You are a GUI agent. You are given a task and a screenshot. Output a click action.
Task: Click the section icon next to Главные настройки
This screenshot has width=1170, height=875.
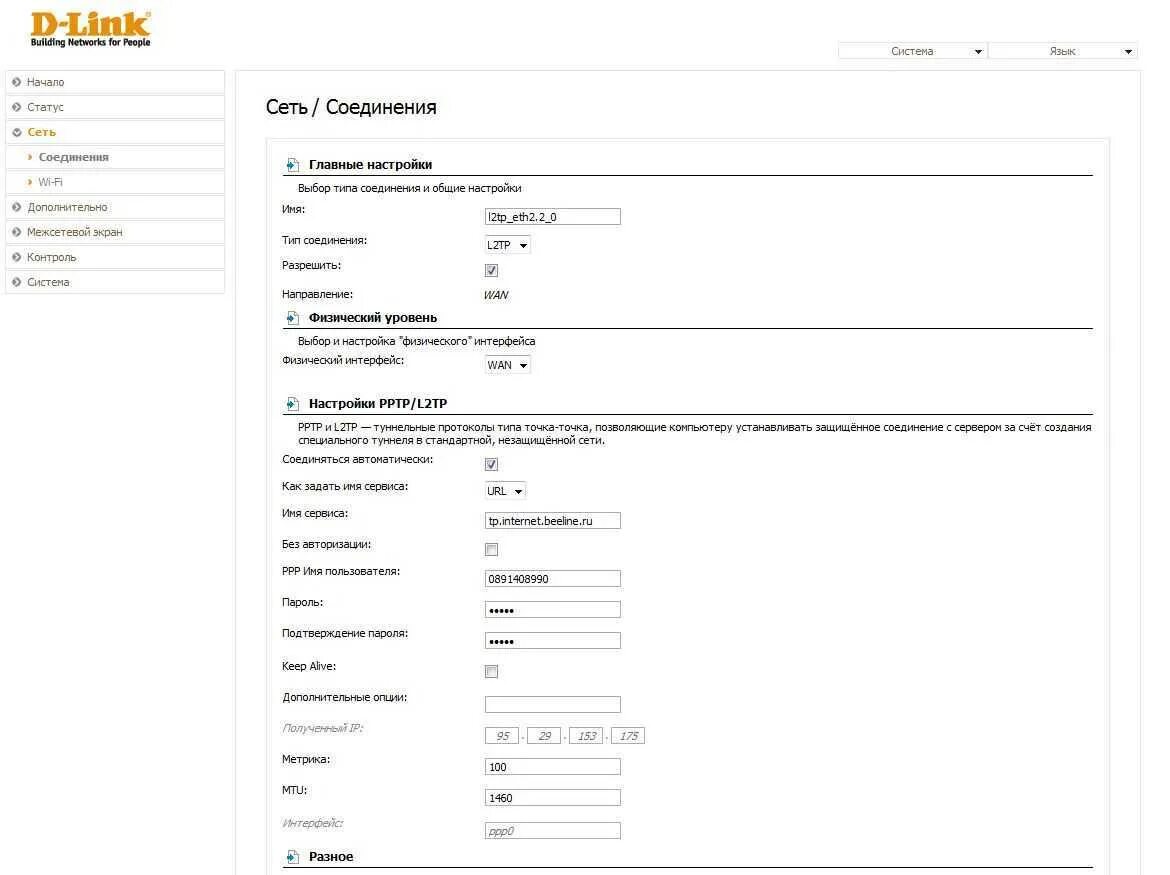[292, 165]
